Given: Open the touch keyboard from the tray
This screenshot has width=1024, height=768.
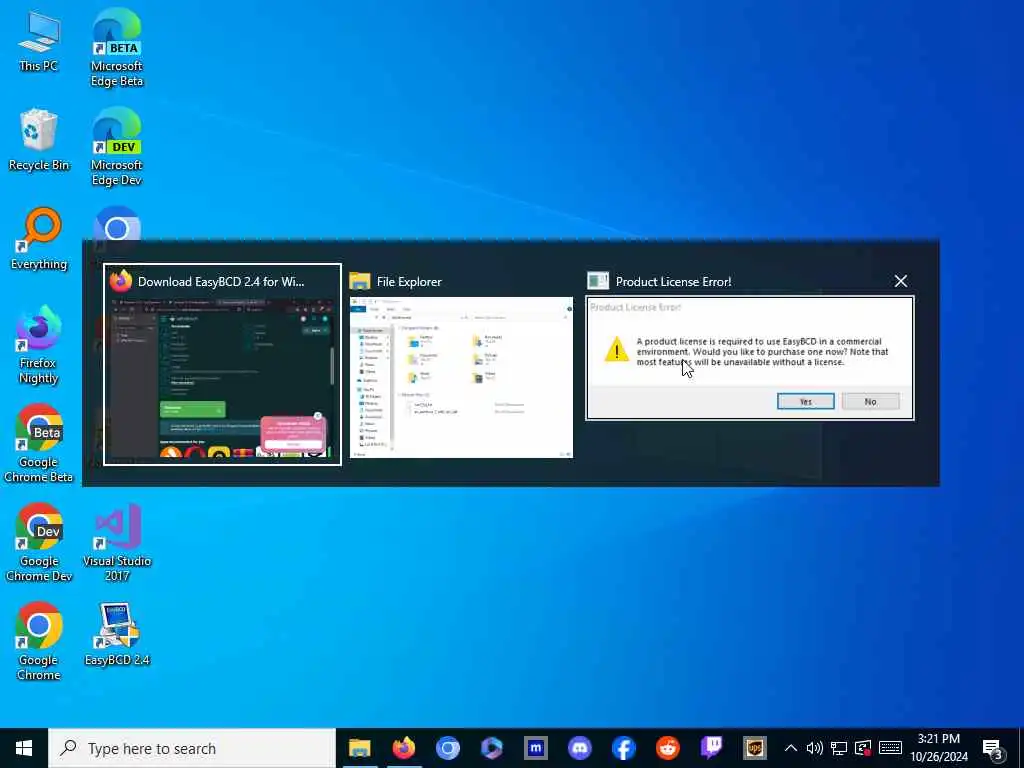Looking at the screenshot, I should [890, 748].
